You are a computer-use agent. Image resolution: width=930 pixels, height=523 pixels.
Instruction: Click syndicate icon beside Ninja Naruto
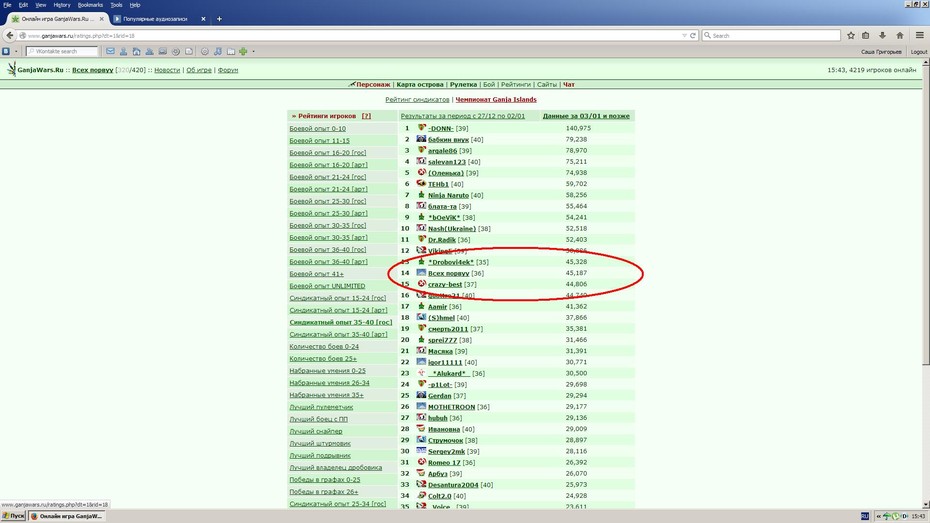[x=421, y=194]
